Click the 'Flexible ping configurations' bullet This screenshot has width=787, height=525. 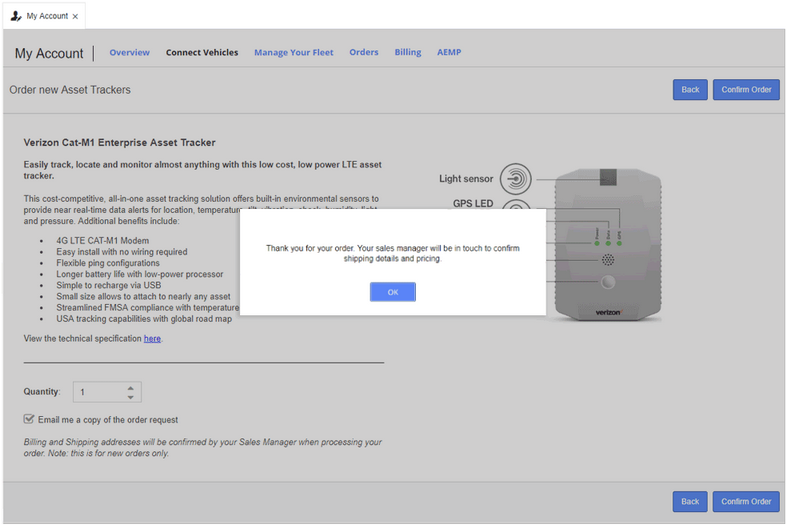[x=108, y=263]
